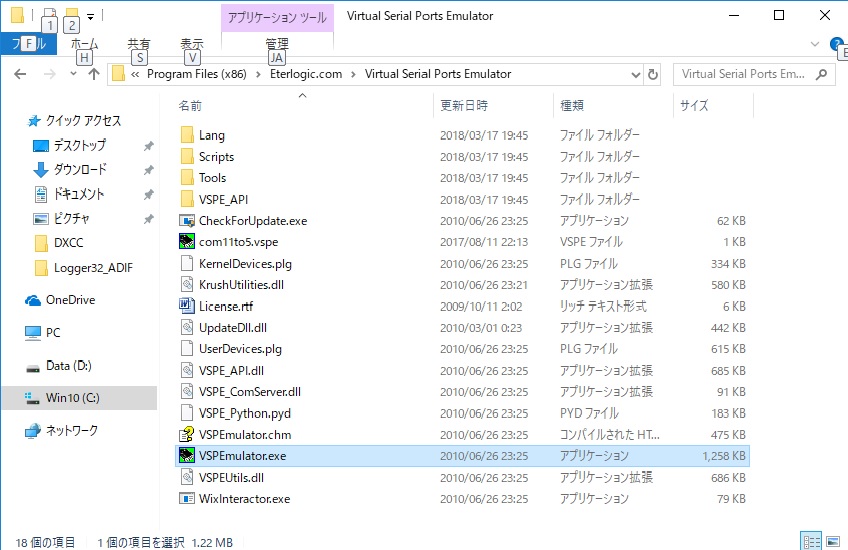848x550 pixels.
Task: Expand hidden path segments chevron in address bar
Action: 135,74
